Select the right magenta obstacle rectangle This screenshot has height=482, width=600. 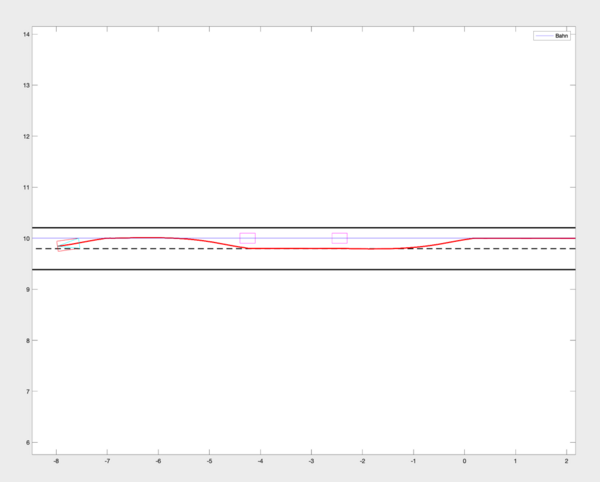339,238
